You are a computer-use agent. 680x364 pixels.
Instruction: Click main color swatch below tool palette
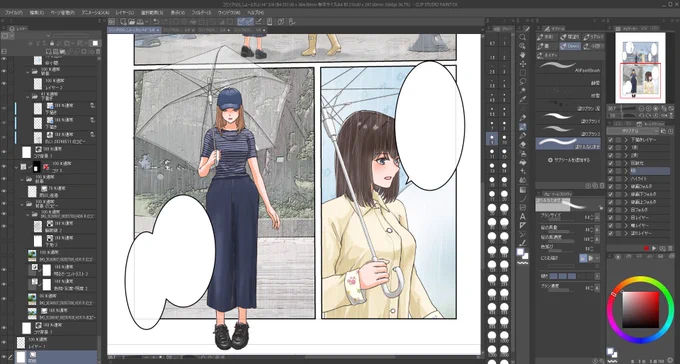(x=521, y=252)
